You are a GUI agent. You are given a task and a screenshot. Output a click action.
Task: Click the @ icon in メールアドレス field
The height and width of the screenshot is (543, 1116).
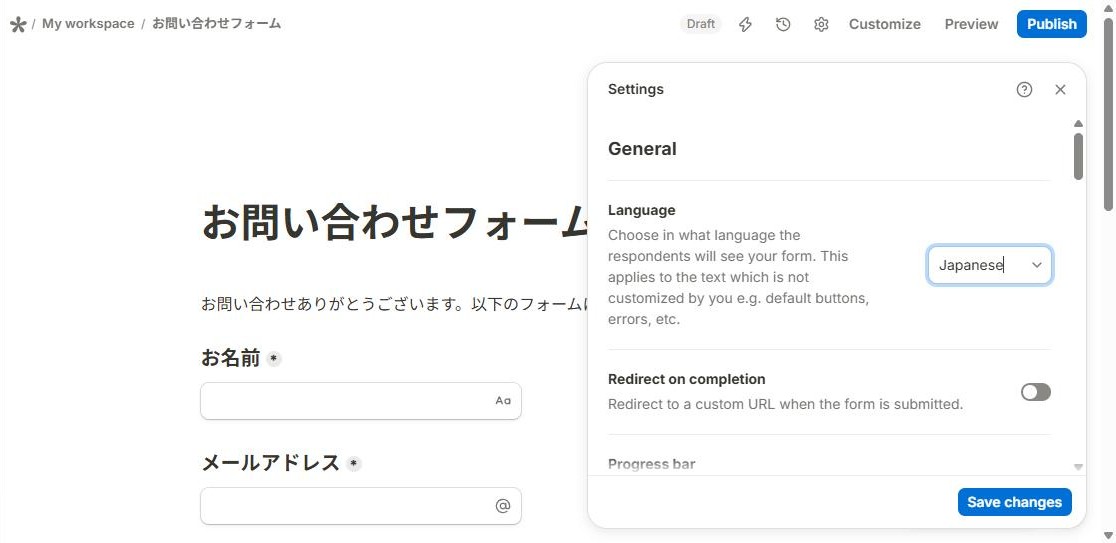tap(503, 505)
